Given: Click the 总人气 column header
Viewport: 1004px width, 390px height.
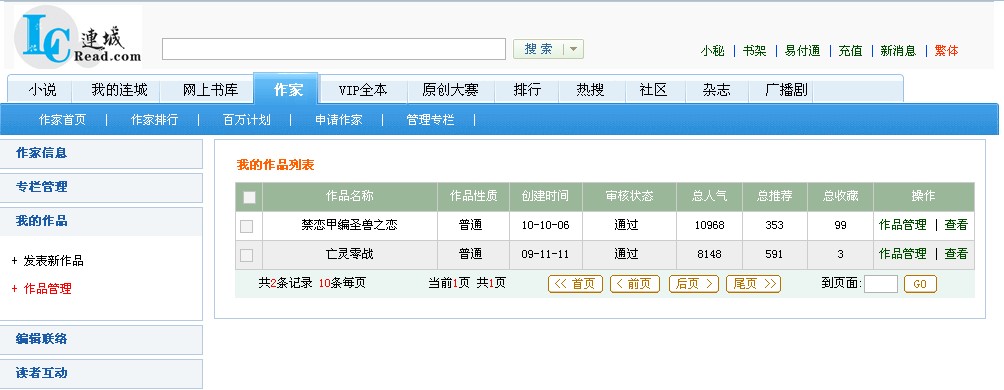Looking at the screenshot, I should click(x=709, y=197).
